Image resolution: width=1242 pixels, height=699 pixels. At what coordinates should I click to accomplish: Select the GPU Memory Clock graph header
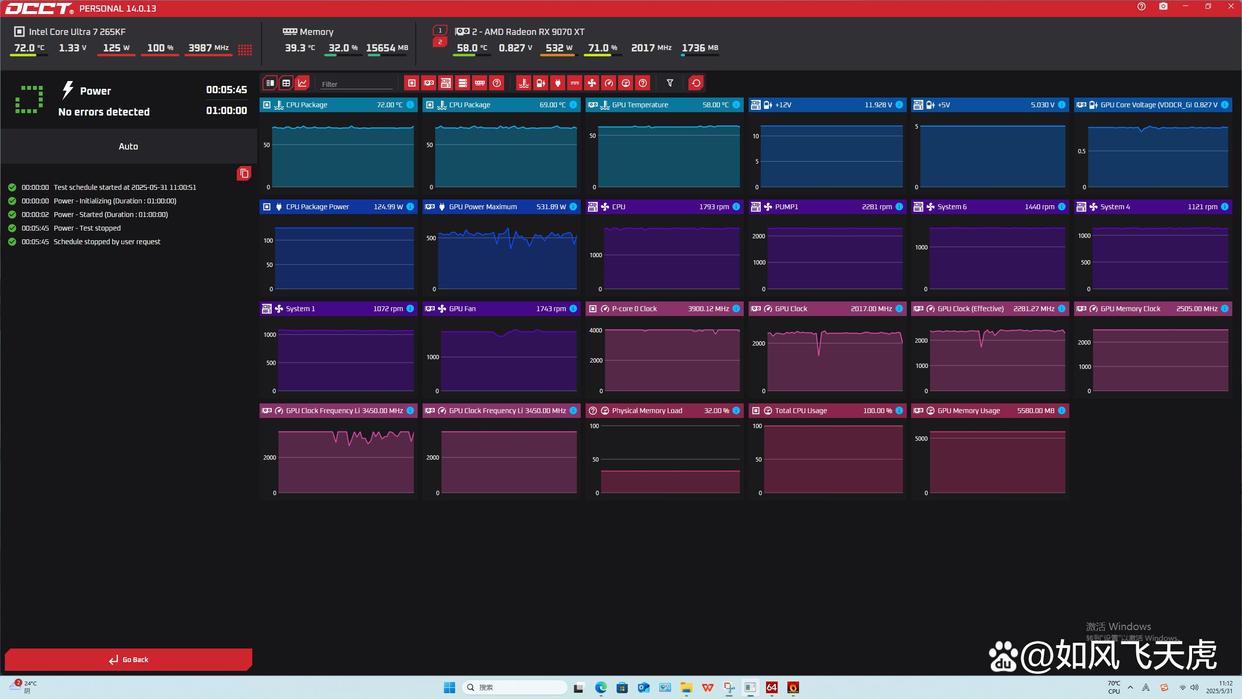pyautogui.click(x=1153, y=309)
